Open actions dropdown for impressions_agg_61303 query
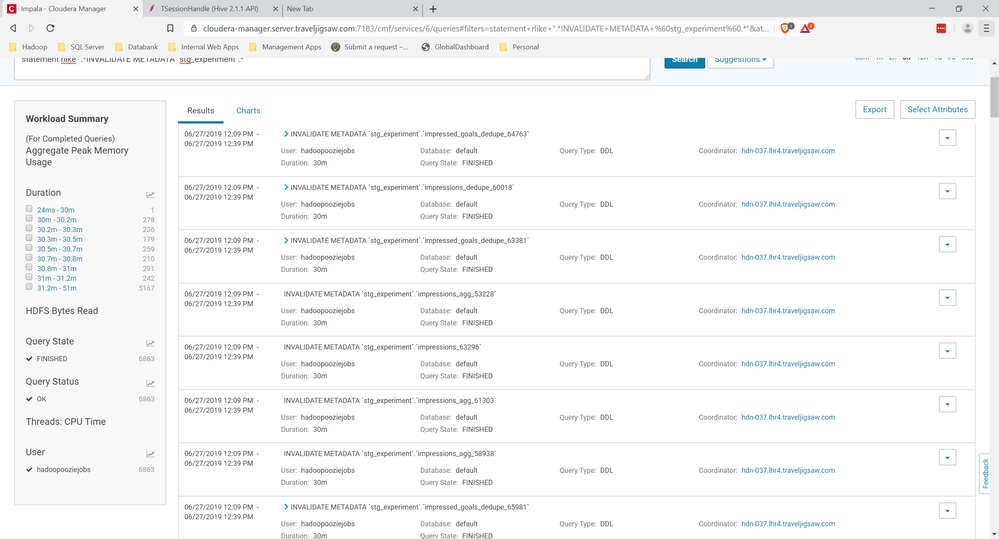999x539 pixels. point(947,404)
